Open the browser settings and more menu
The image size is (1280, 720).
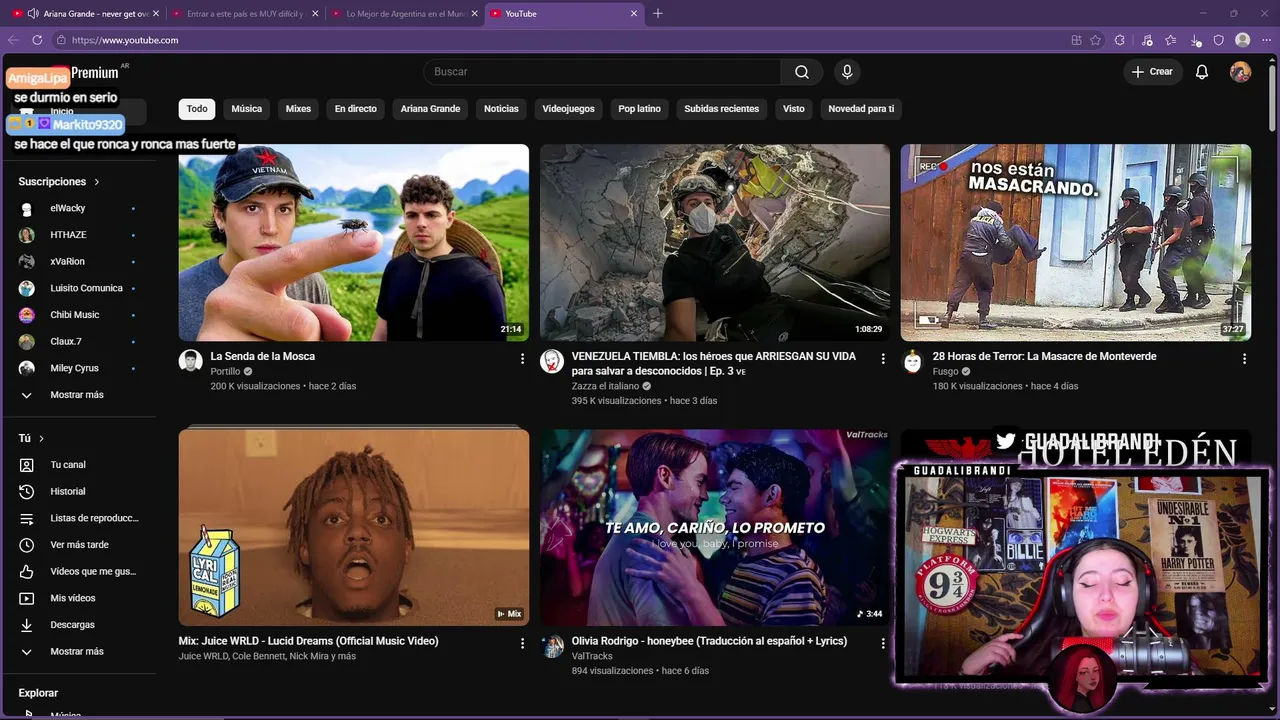tap(1266, 40)
